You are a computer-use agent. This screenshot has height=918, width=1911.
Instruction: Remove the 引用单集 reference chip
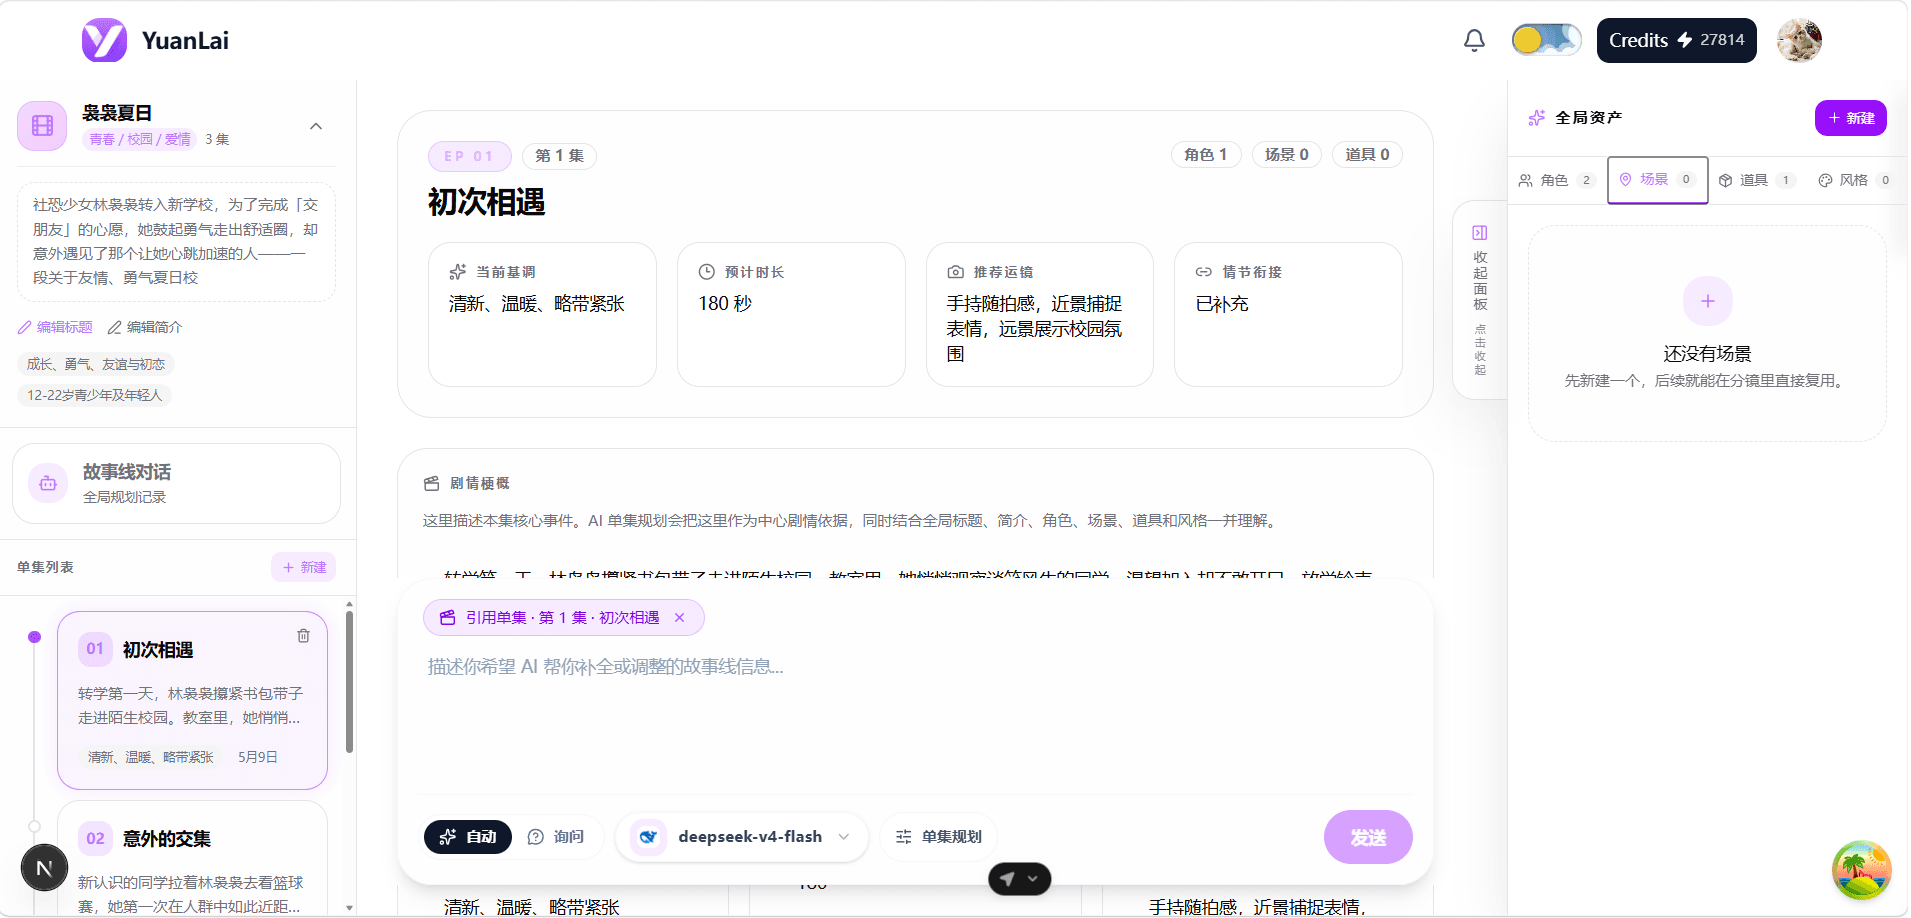pos(680,618)
